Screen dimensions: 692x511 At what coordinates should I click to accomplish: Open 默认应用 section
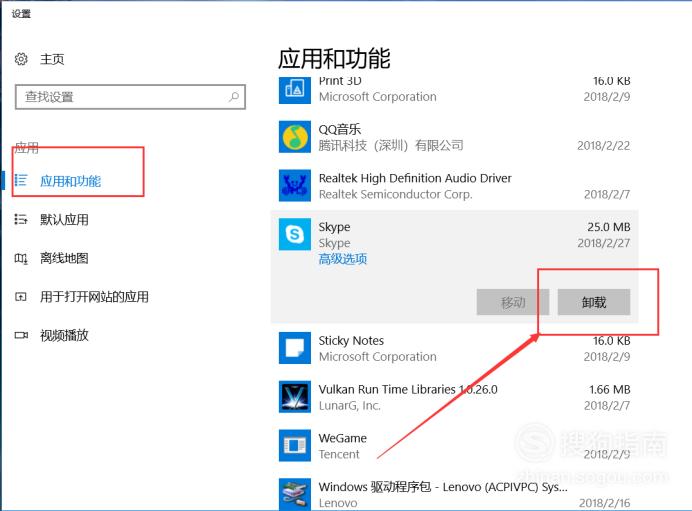click(x=64, y=219)
